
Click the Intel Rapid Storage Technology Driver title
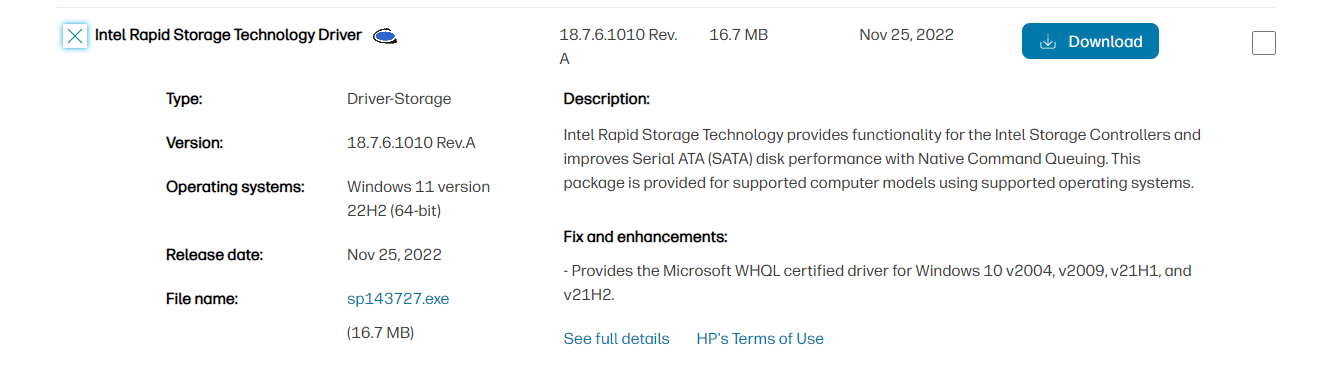tap(228, 35)
